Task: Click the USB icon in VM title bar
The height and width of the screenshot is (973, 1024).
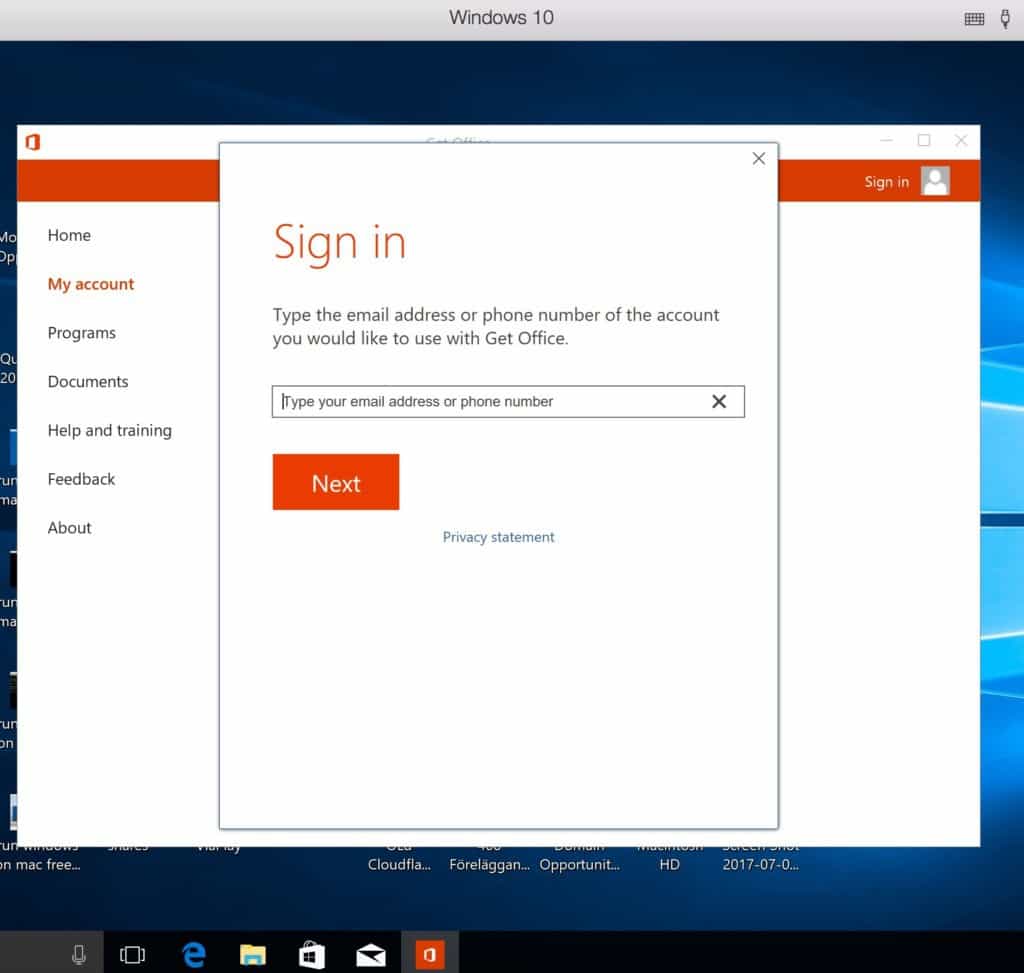Action: [1005, 18]
